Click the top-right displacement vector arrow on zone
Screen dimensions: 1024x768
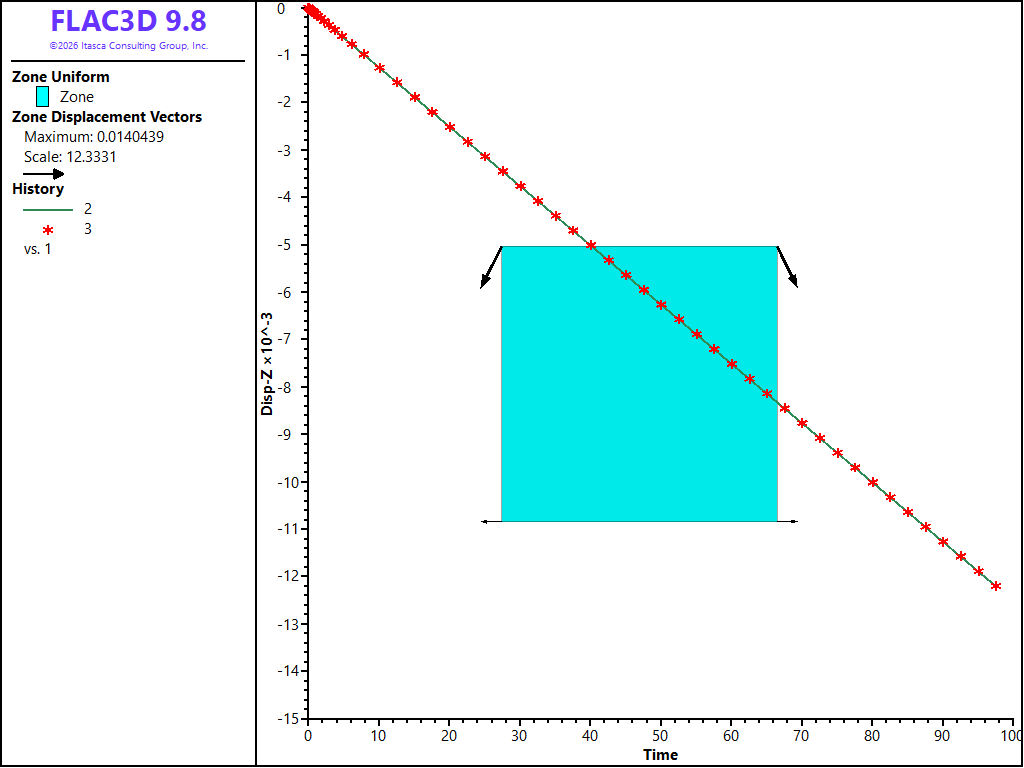(x=788, y=266)
